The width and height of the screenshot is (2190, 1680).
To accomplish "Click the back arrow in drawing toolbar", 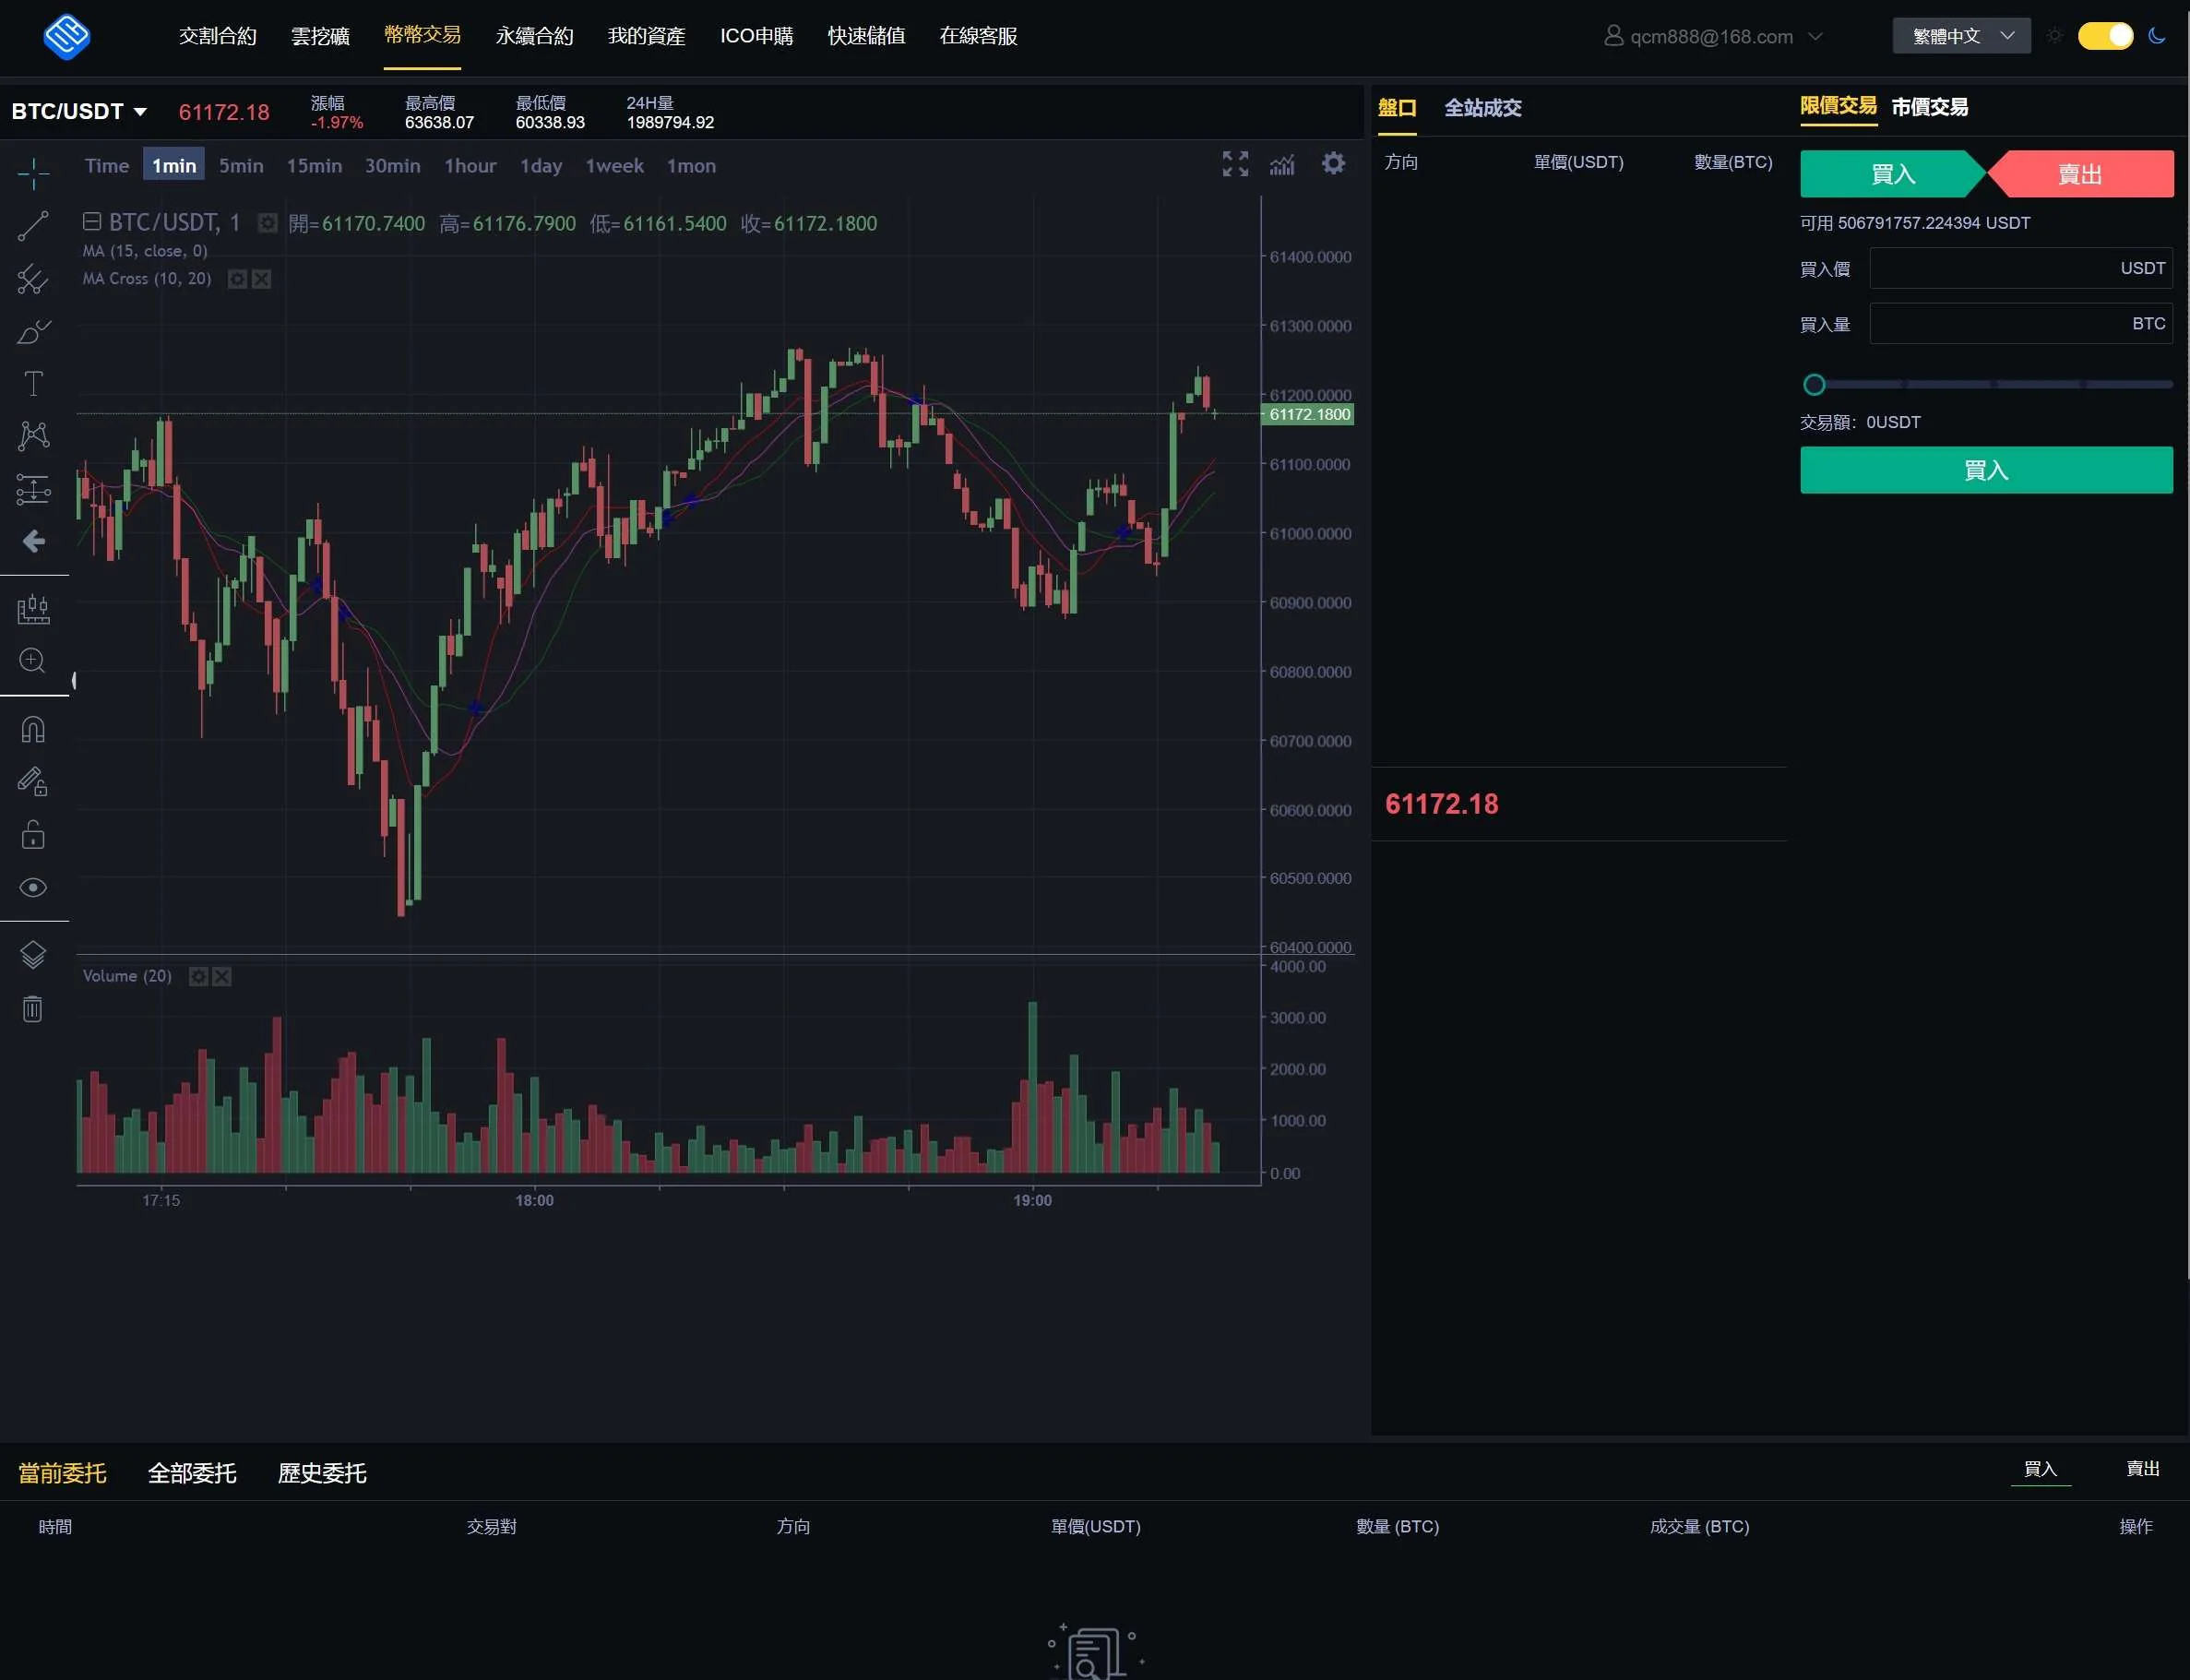I will pyautogui.click(x=33, y=542).
